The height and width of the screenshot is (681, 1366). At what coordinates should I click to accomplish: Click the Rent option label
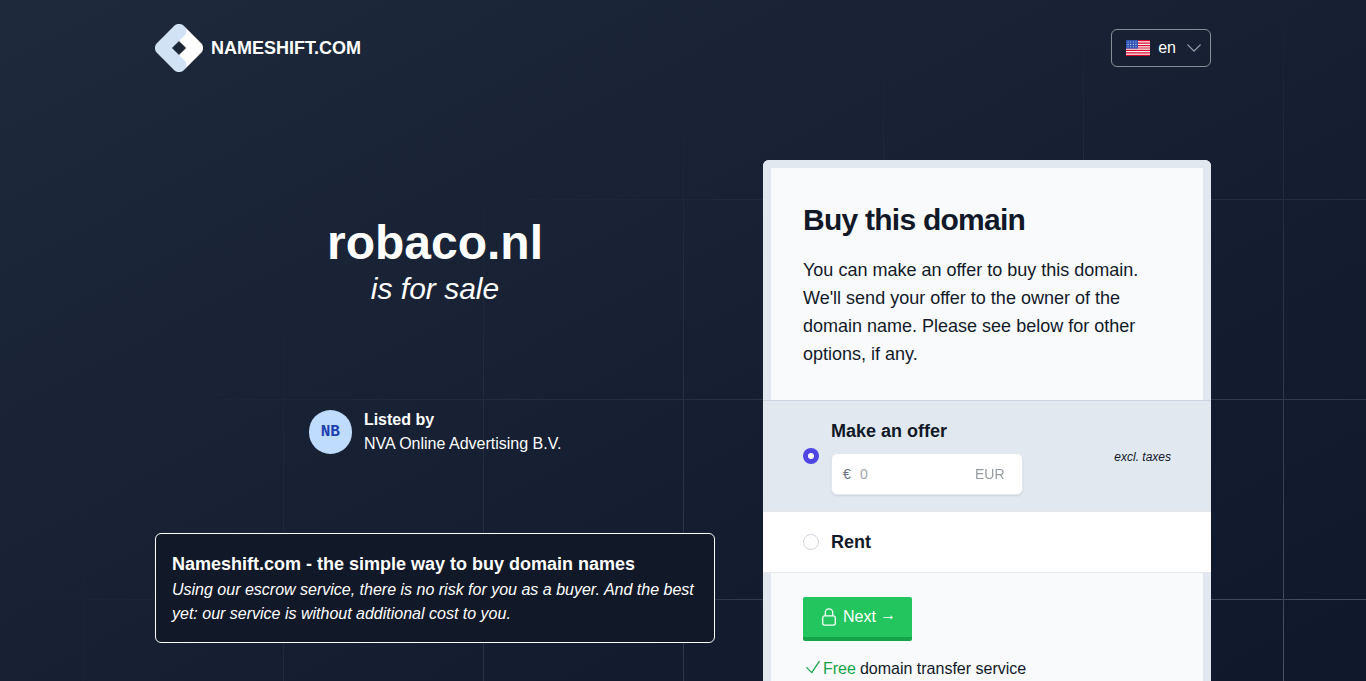click(x=851, y=542)
